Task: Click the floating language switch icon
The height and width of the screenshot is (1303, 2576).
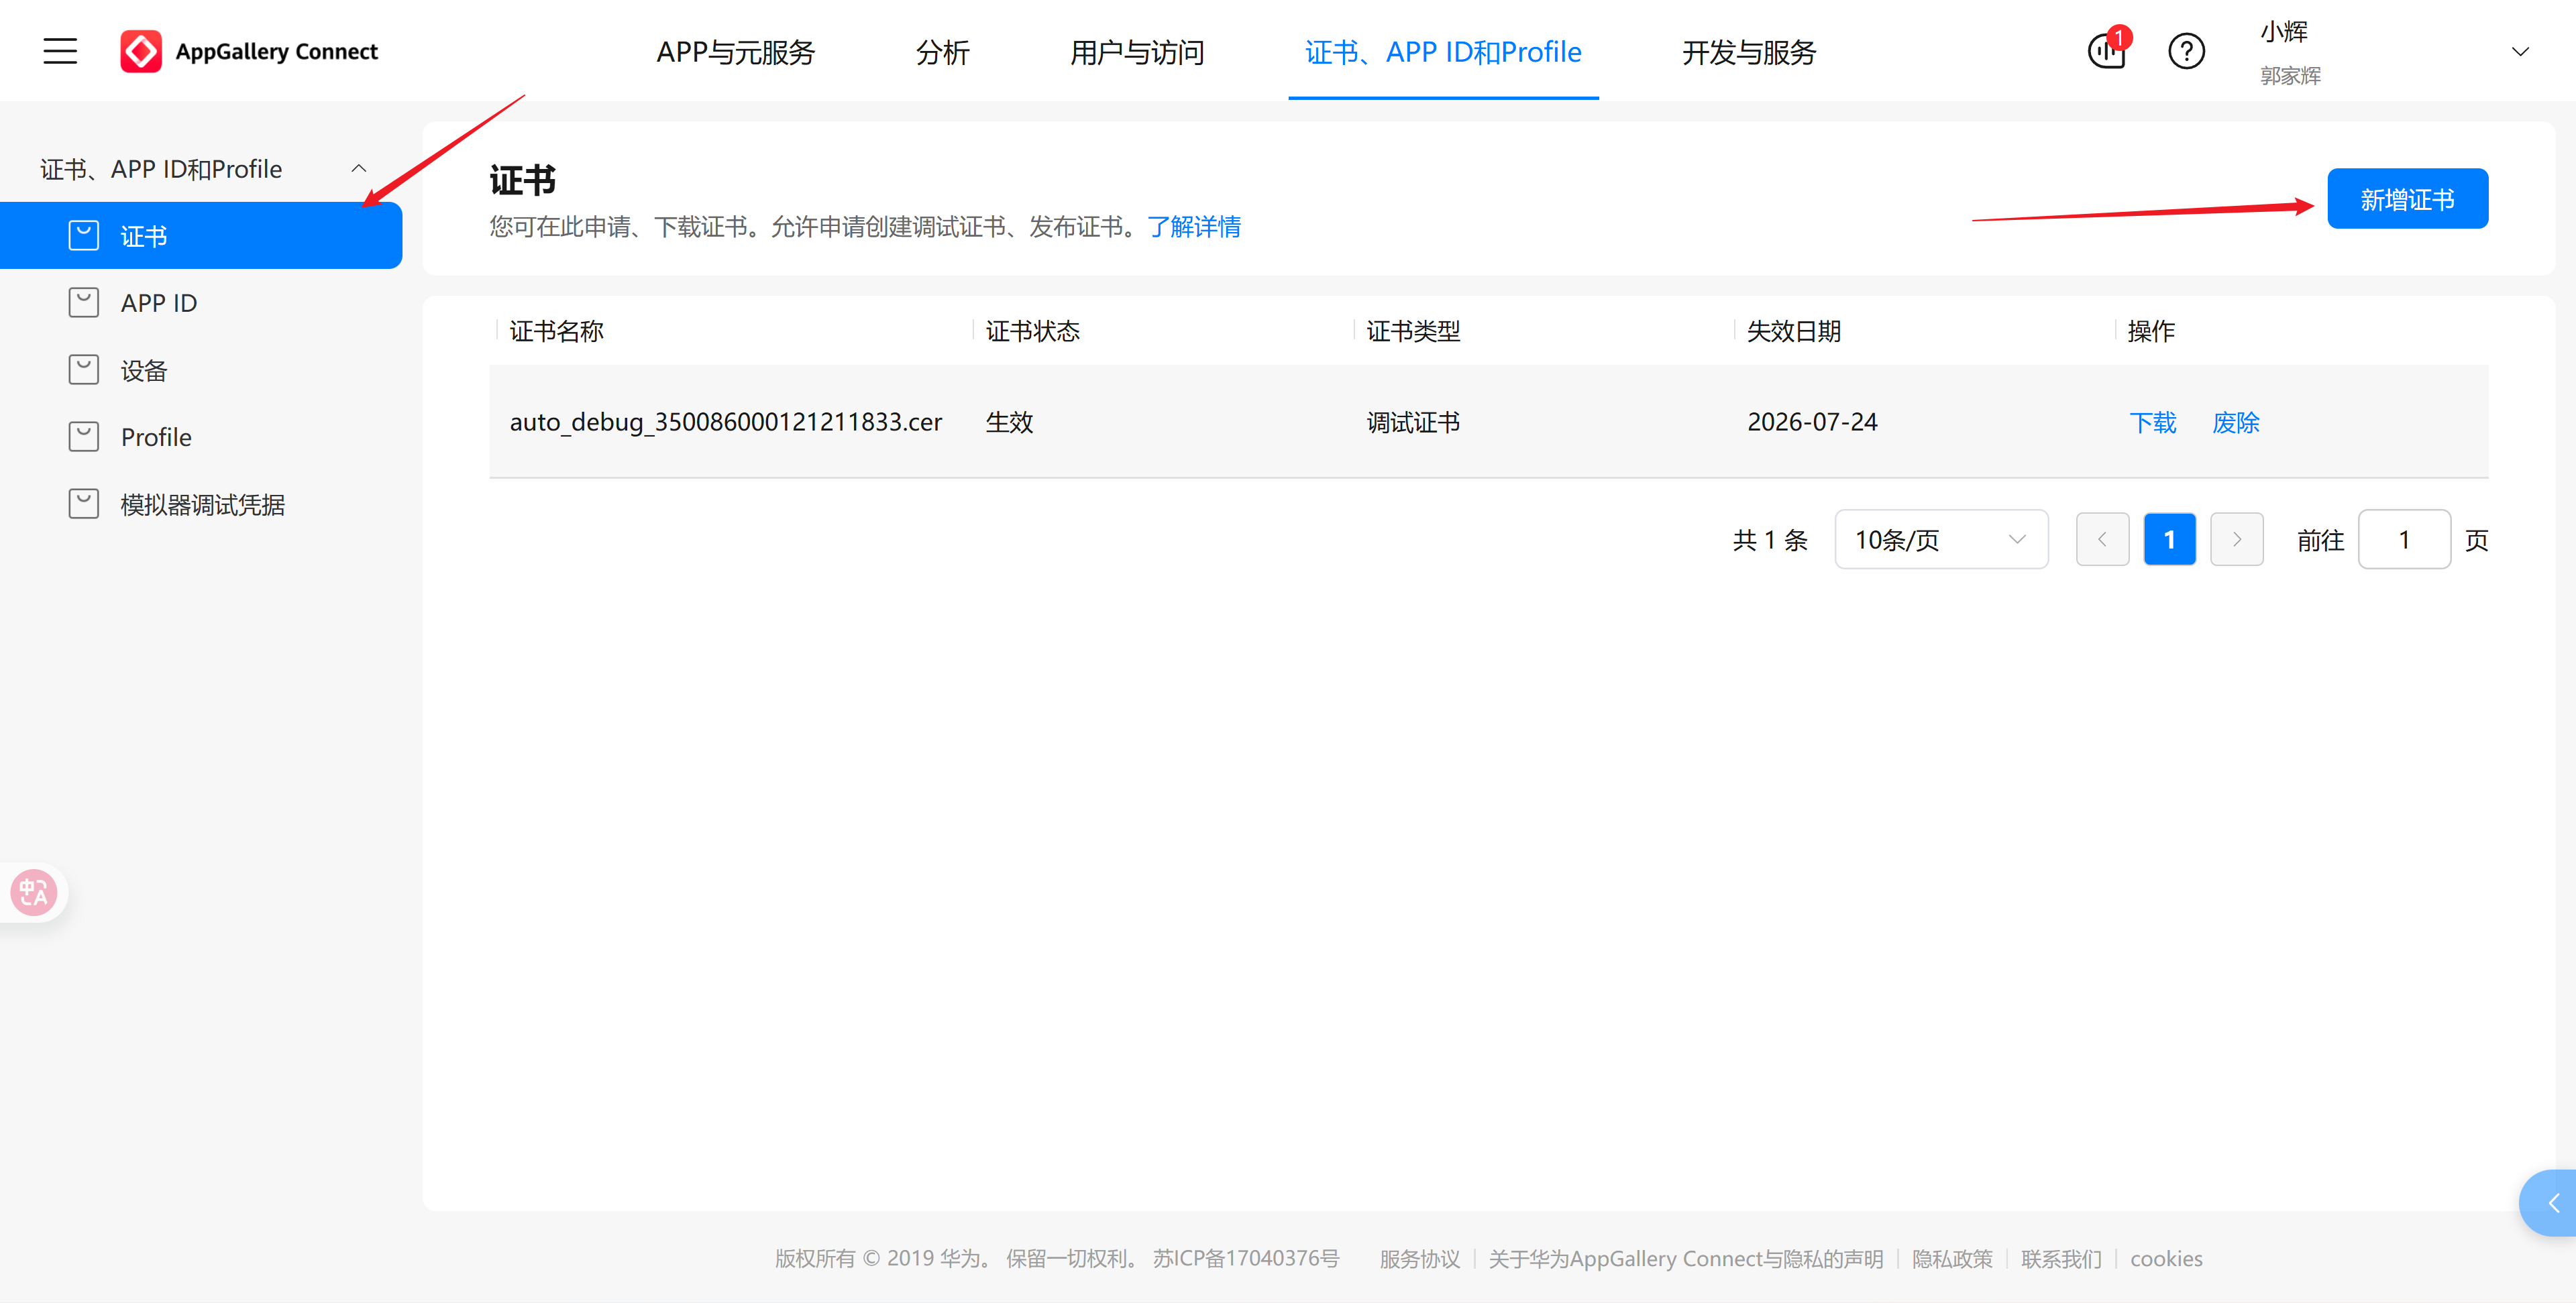Action: (x=33, y=892)
